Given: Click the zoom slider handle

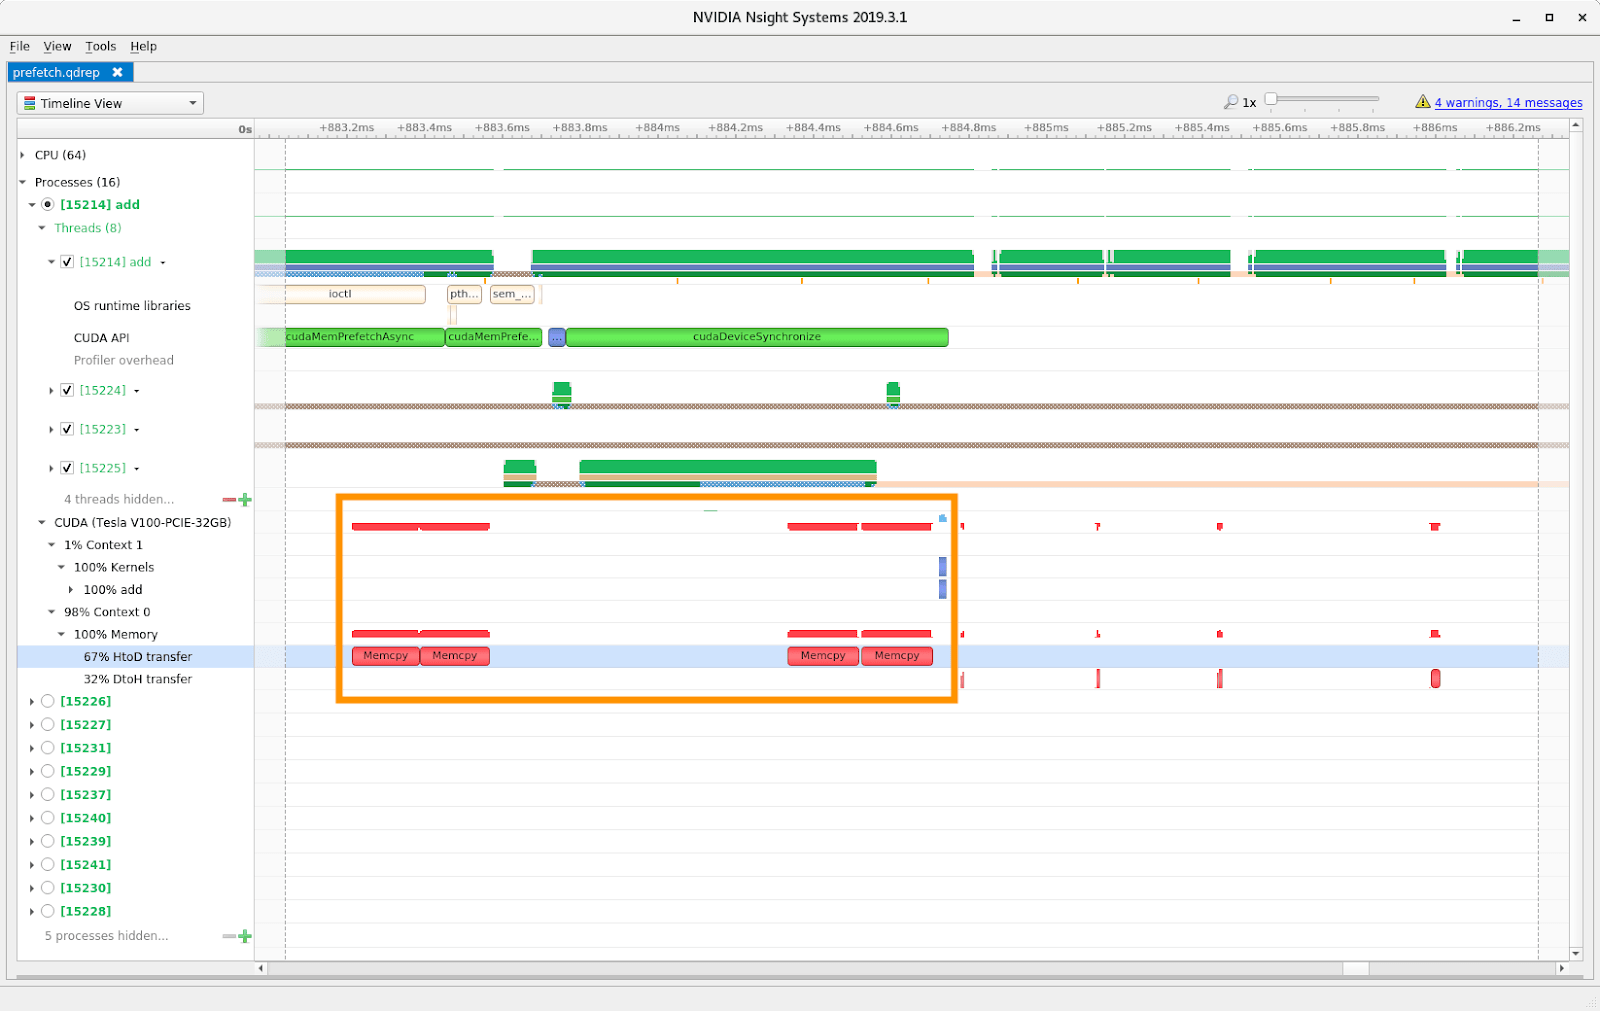Looking at the screenshot, I should coord(1271,99).
